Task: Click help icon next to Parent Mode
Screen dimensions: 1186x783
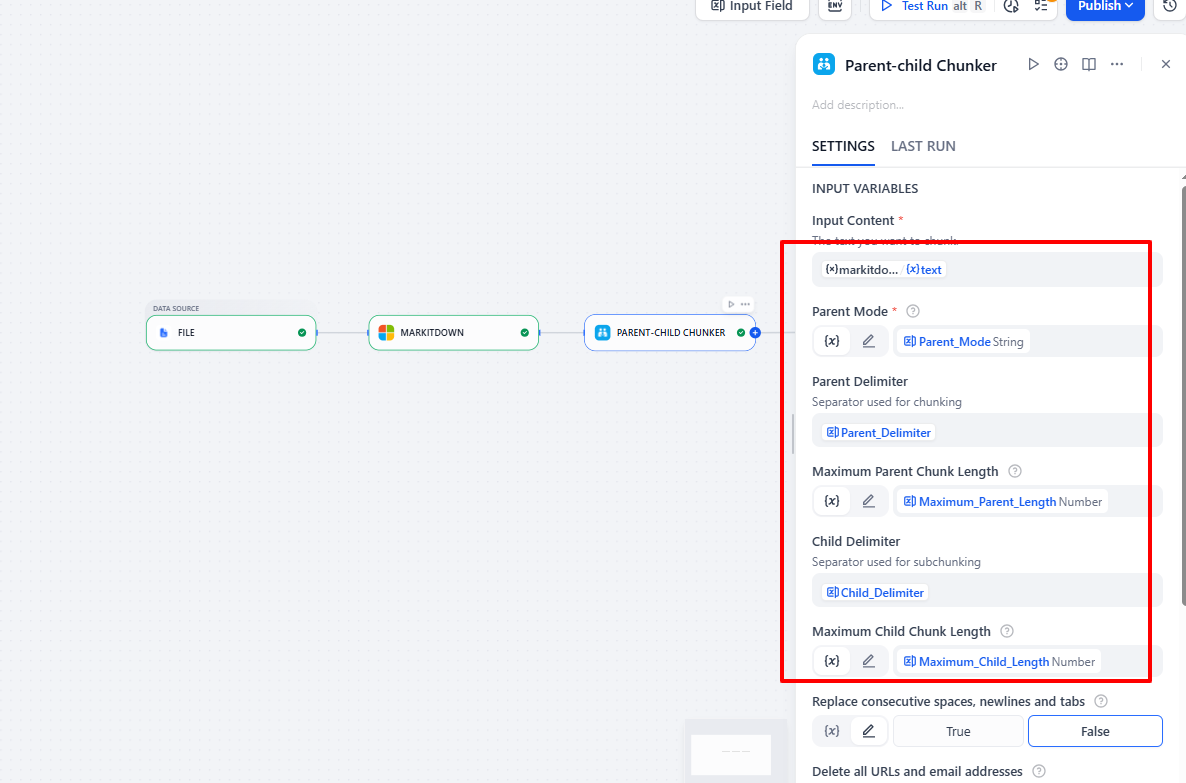Action: click(912, 311)
